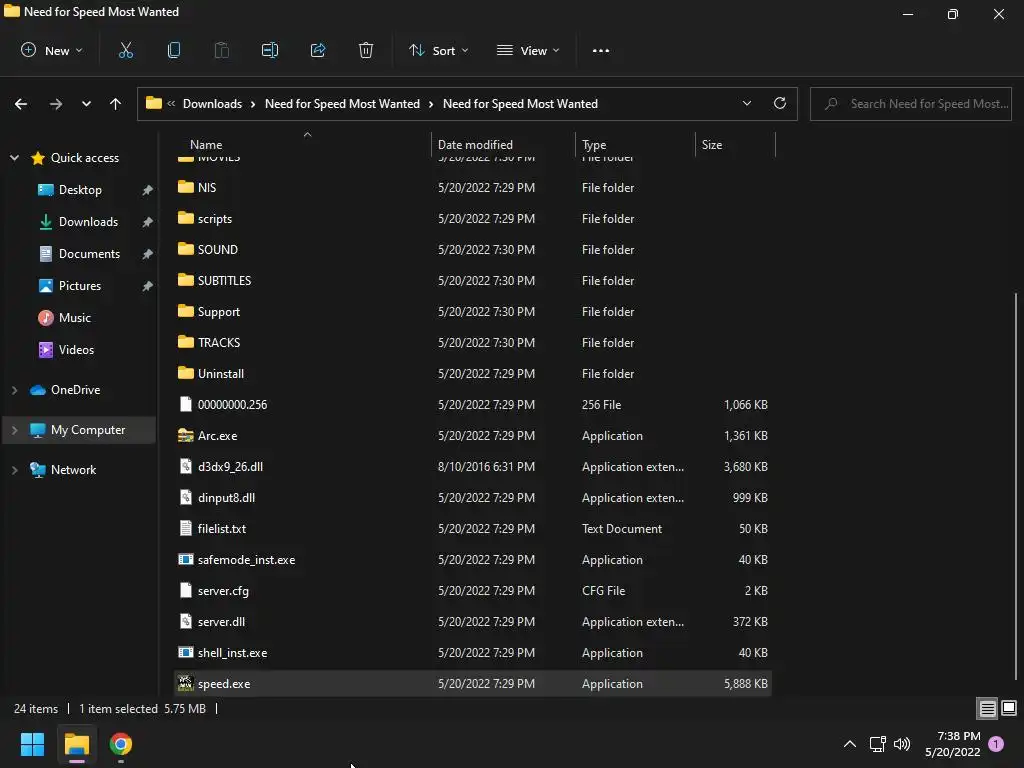Click the d3dx9_26.dll file icon
1024x768 pixels.
[185, 466]
